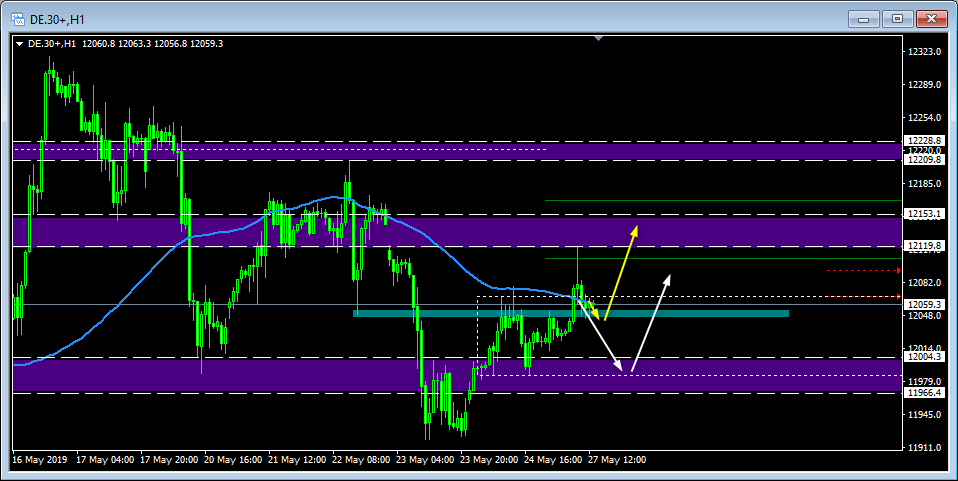Select the long white downward arrow
The width and height of the screenshot is (958, 481).
tap(608, 339)
